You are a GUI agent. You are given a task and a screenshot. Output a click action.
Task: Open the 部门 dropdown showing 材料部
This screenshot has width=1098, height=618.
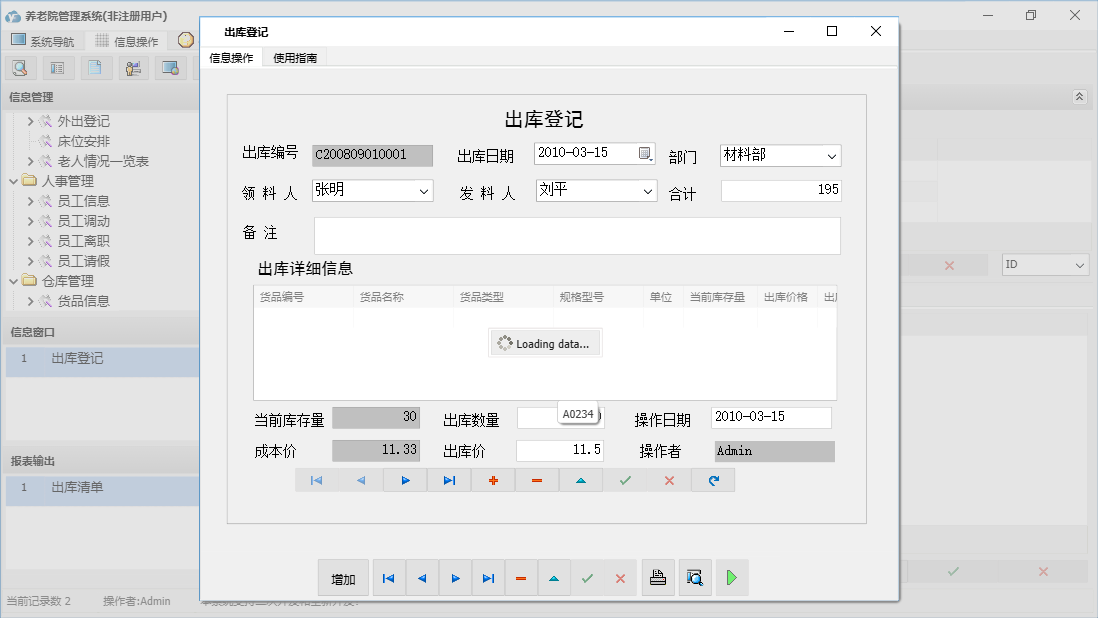tap(832, 156)
